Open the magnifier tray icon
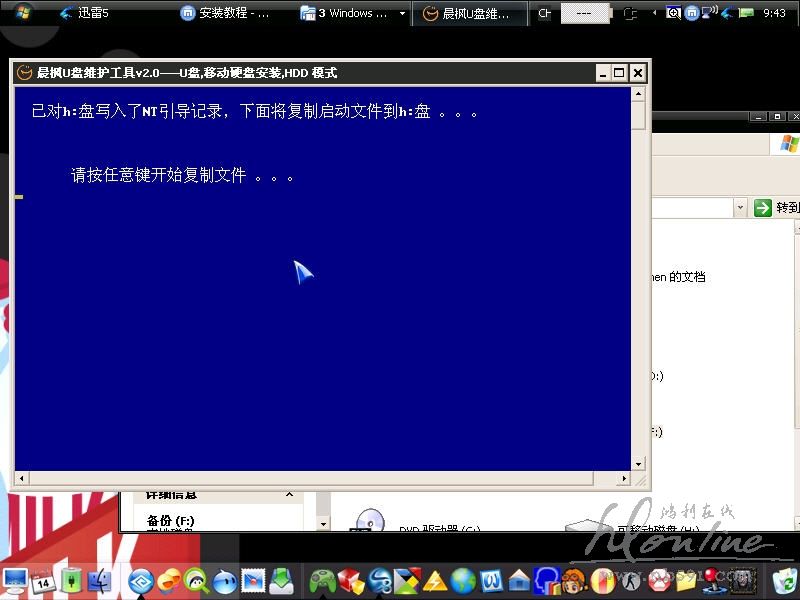The width and height of the screenshot is (800, 600). [x=673, y=13]
